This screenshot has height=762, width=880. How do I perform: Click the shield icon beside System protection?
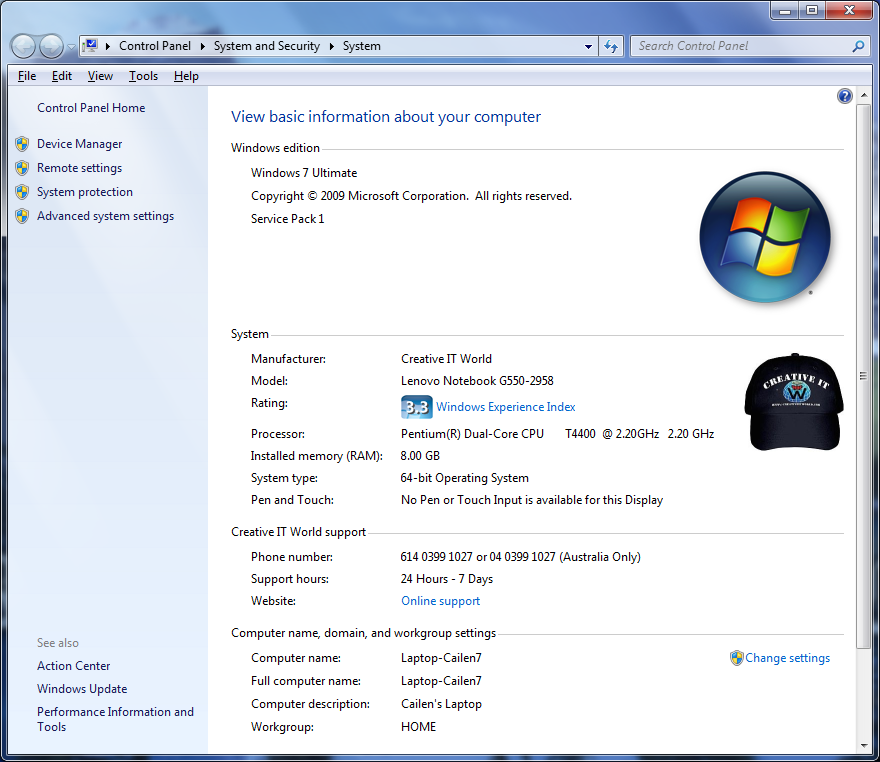pyautogui.click(x=22, y=192)
